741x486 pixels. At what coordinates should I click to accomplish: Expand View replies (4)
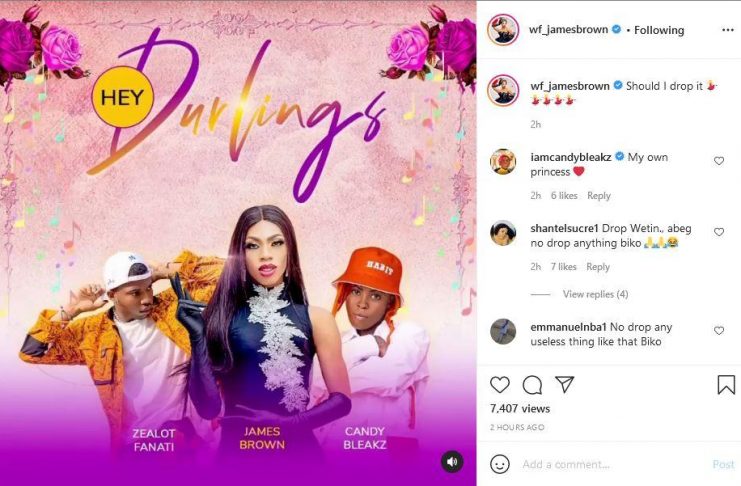[595, 294]
